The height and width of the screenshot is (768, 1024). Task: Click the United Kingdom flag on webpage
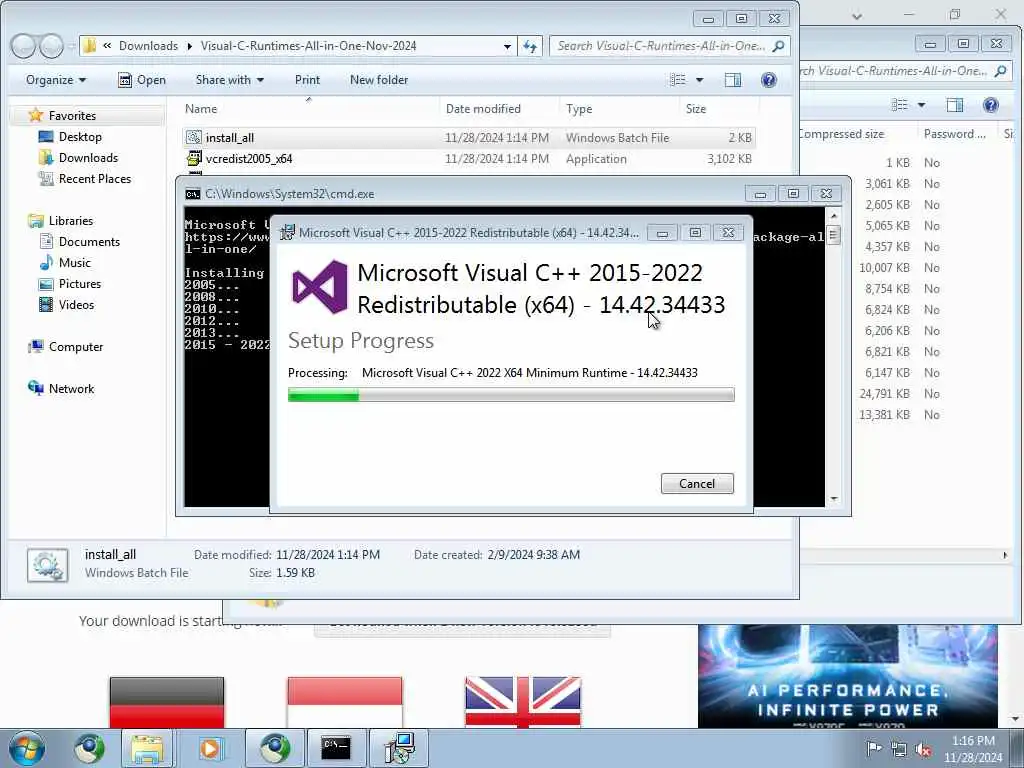tap(522, 702)
